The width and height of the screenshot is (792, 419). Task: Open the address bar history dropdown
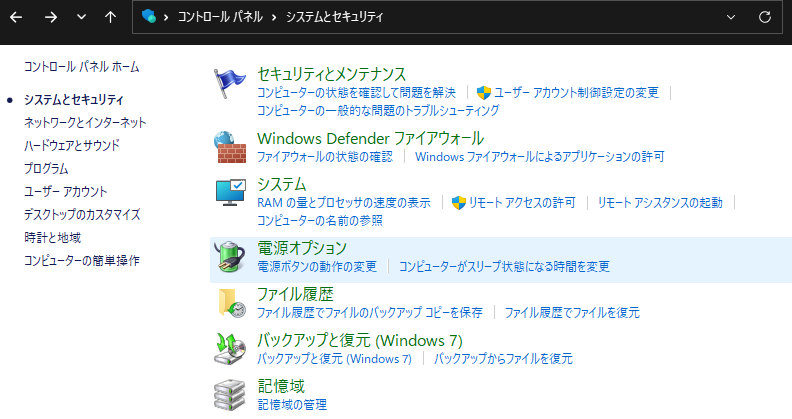(x=730, y=17)
